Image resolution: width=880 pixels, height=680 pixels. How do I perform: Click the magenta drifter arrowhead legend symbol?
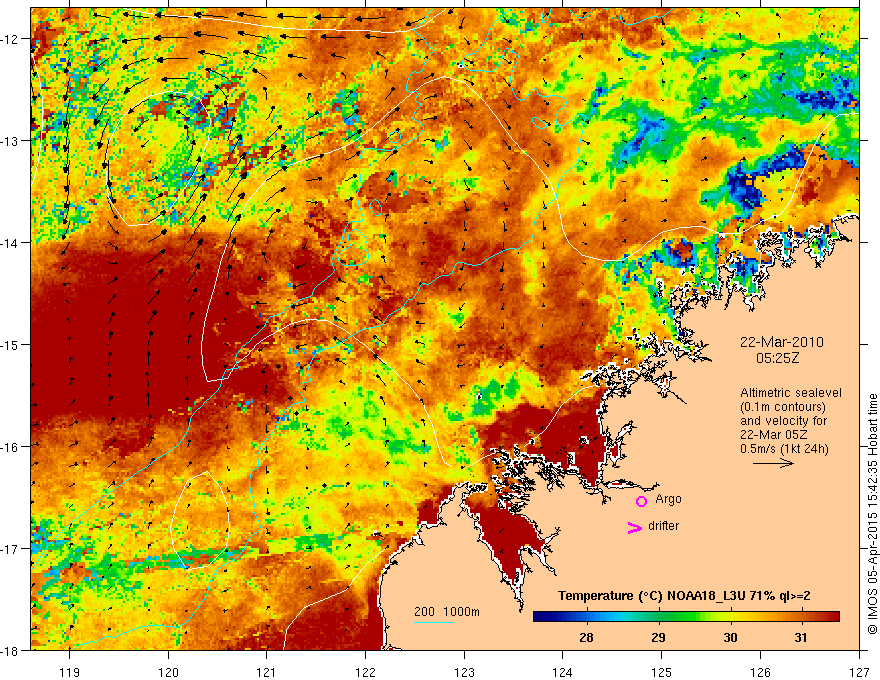(x=635, y=527)
